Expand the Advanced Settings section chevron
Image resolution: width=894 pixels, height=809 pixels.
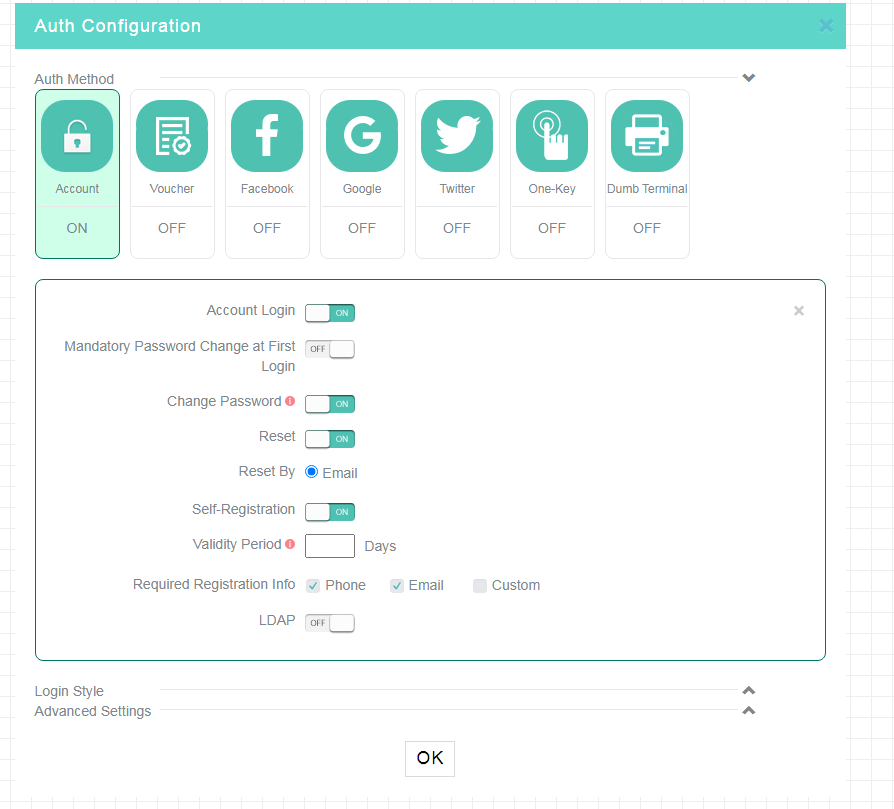click(749, 710)
